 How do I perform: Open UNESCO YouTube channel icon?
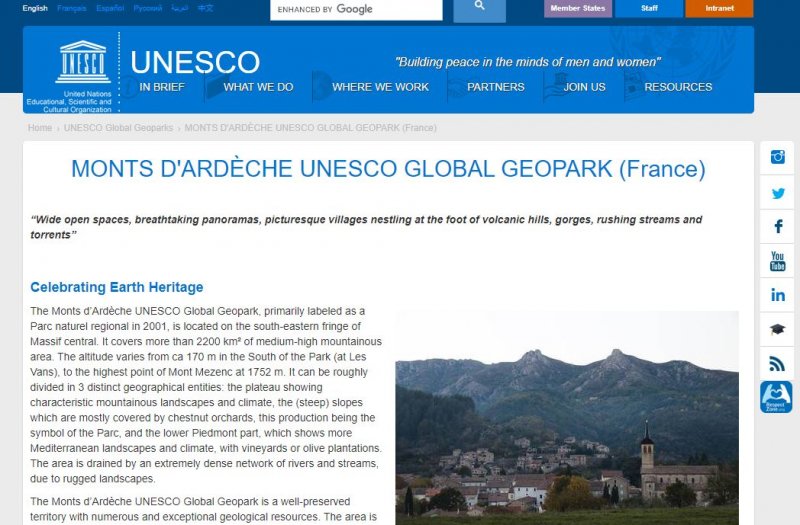[777, 261]
